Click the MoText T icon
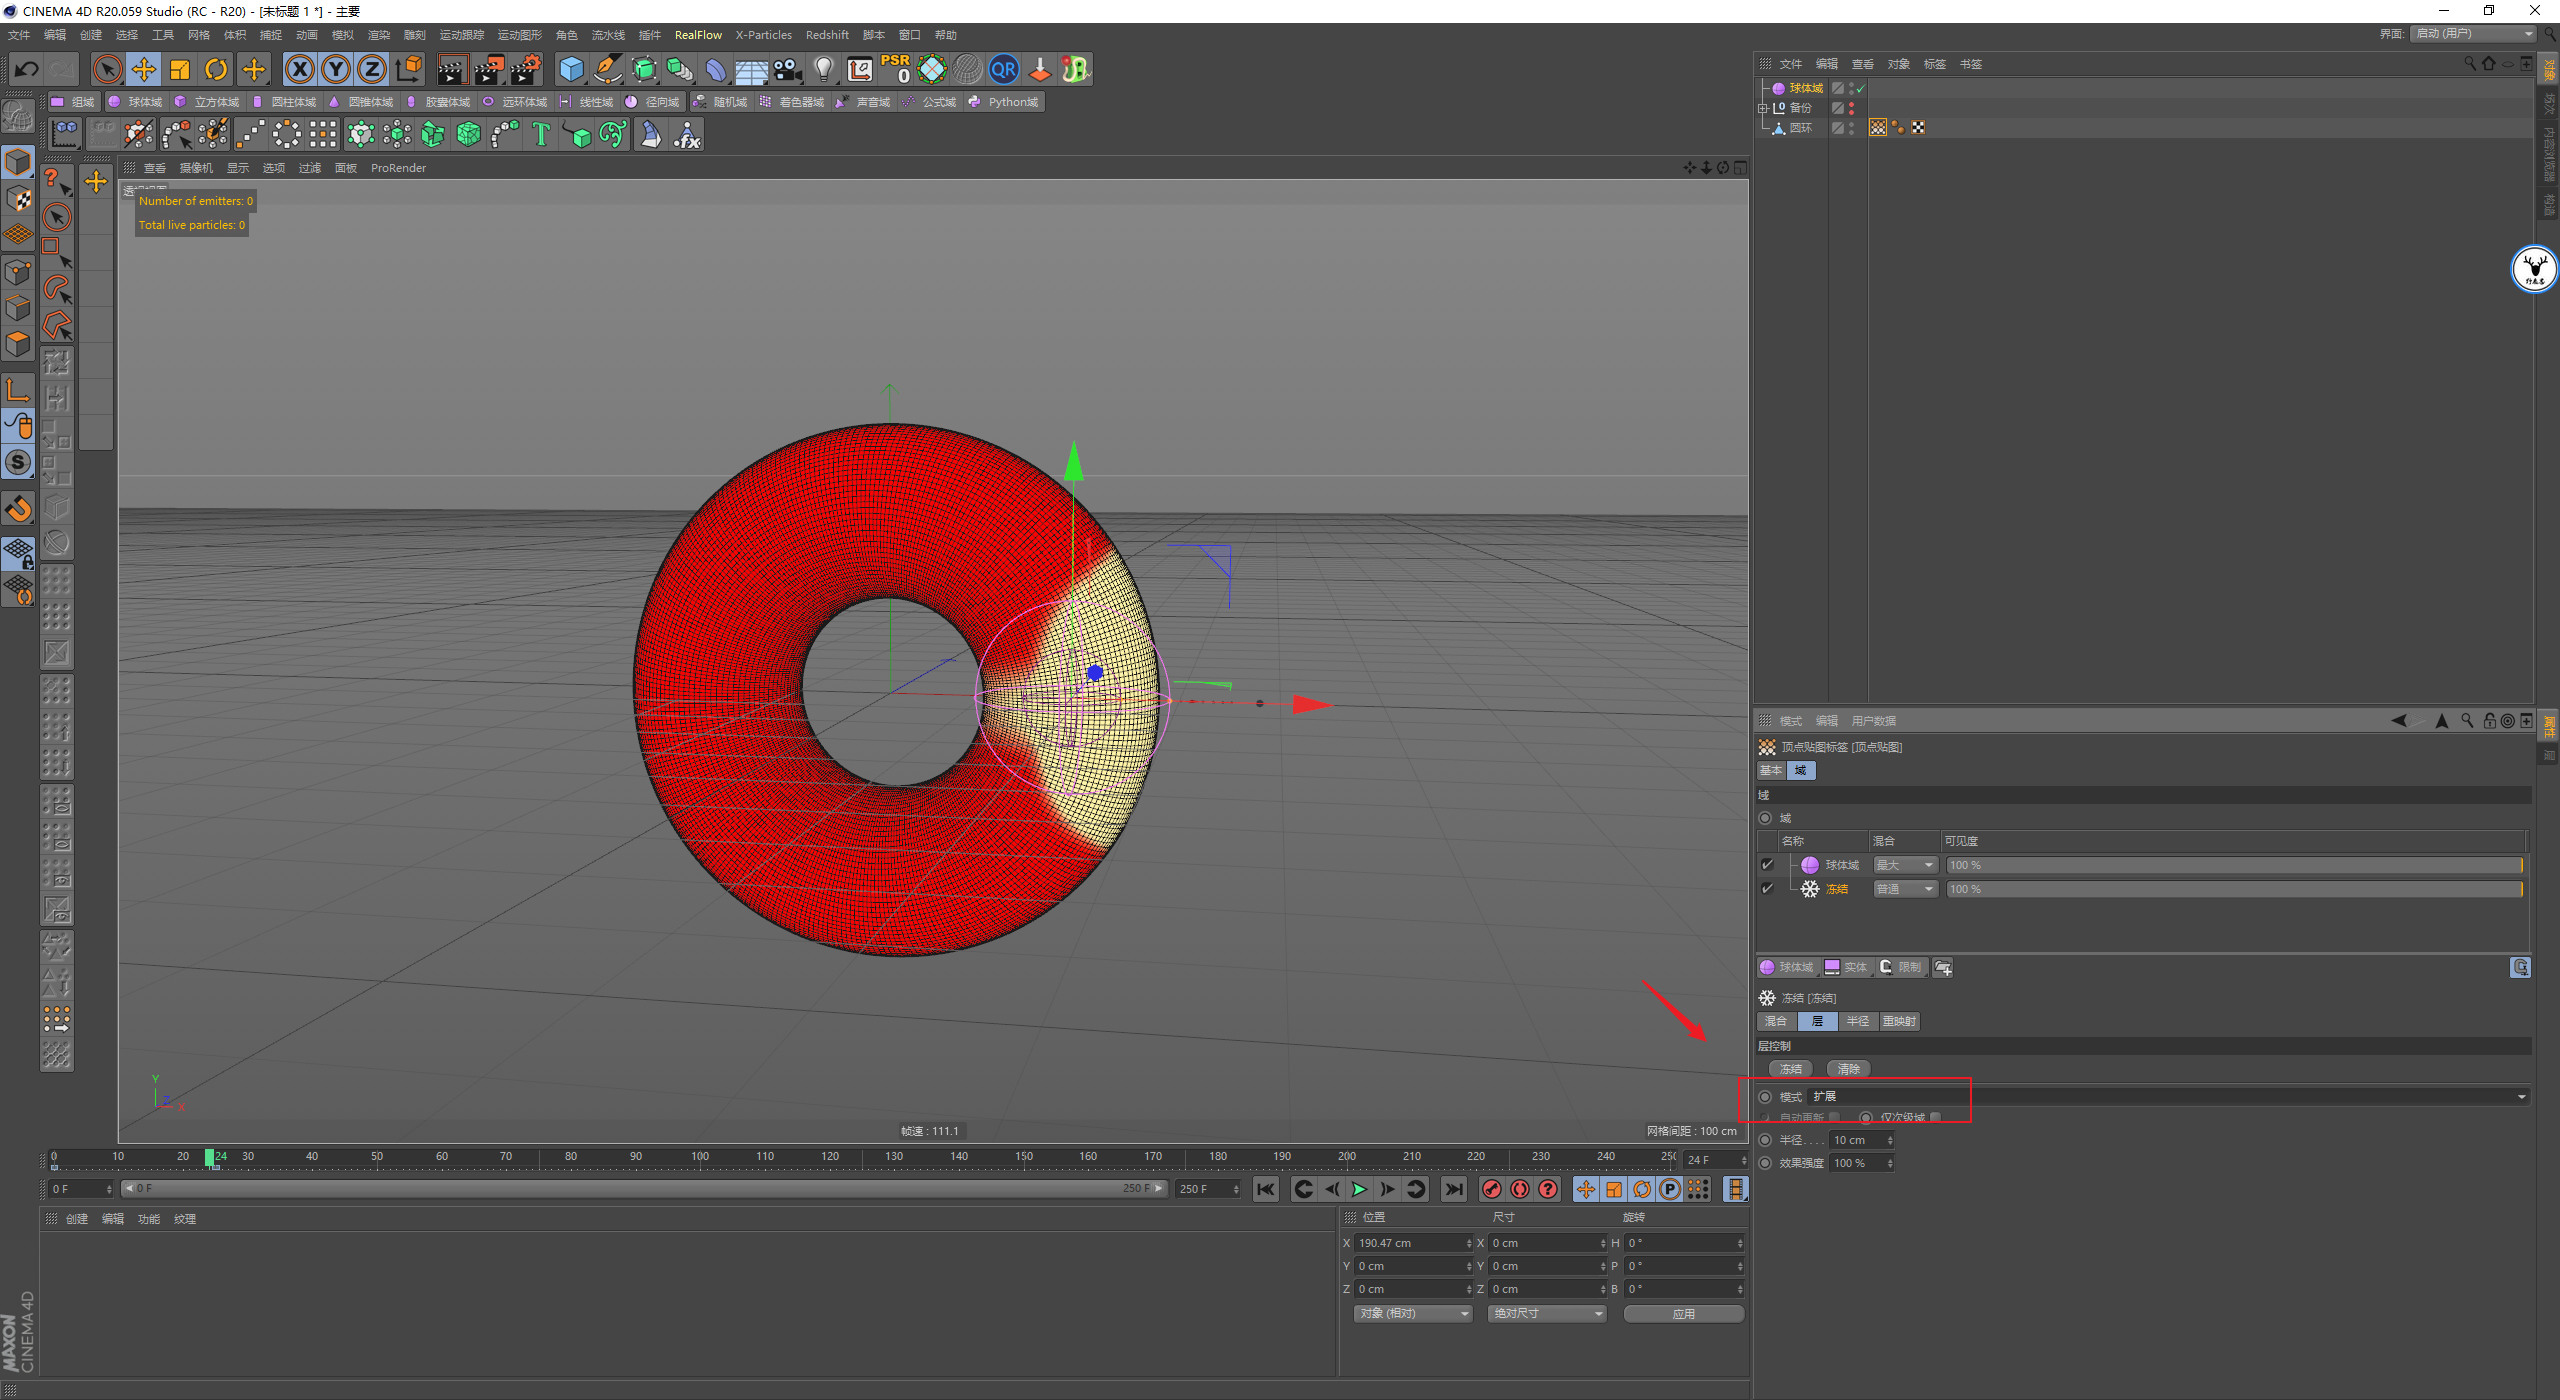 coord(541,134)
